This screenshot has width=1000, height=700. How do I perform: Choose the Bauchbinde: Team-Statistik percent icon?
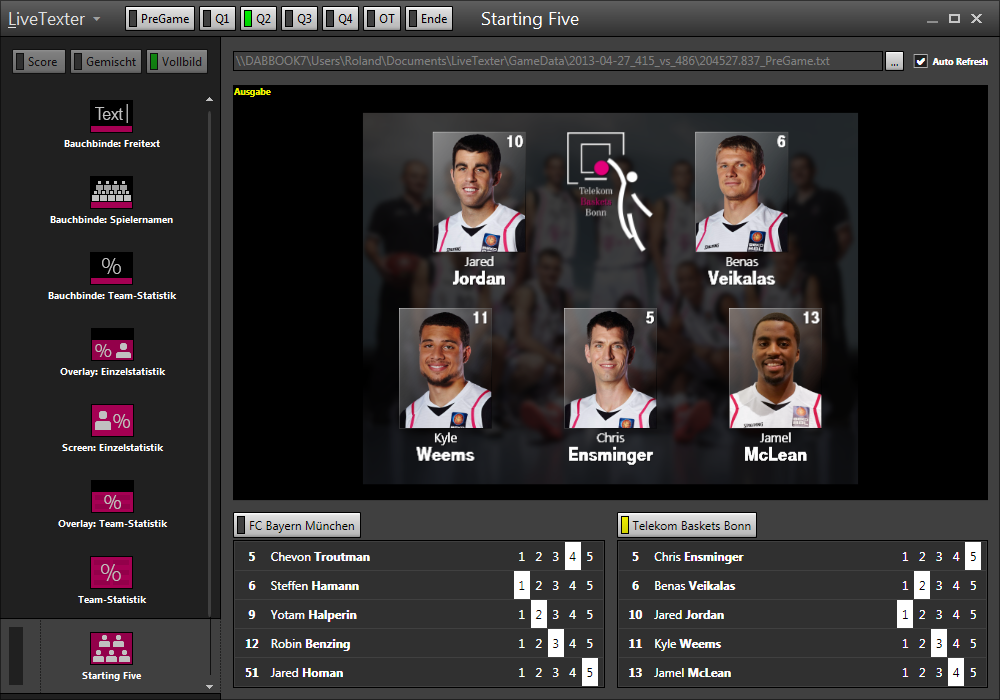click(x=112, y=268)
